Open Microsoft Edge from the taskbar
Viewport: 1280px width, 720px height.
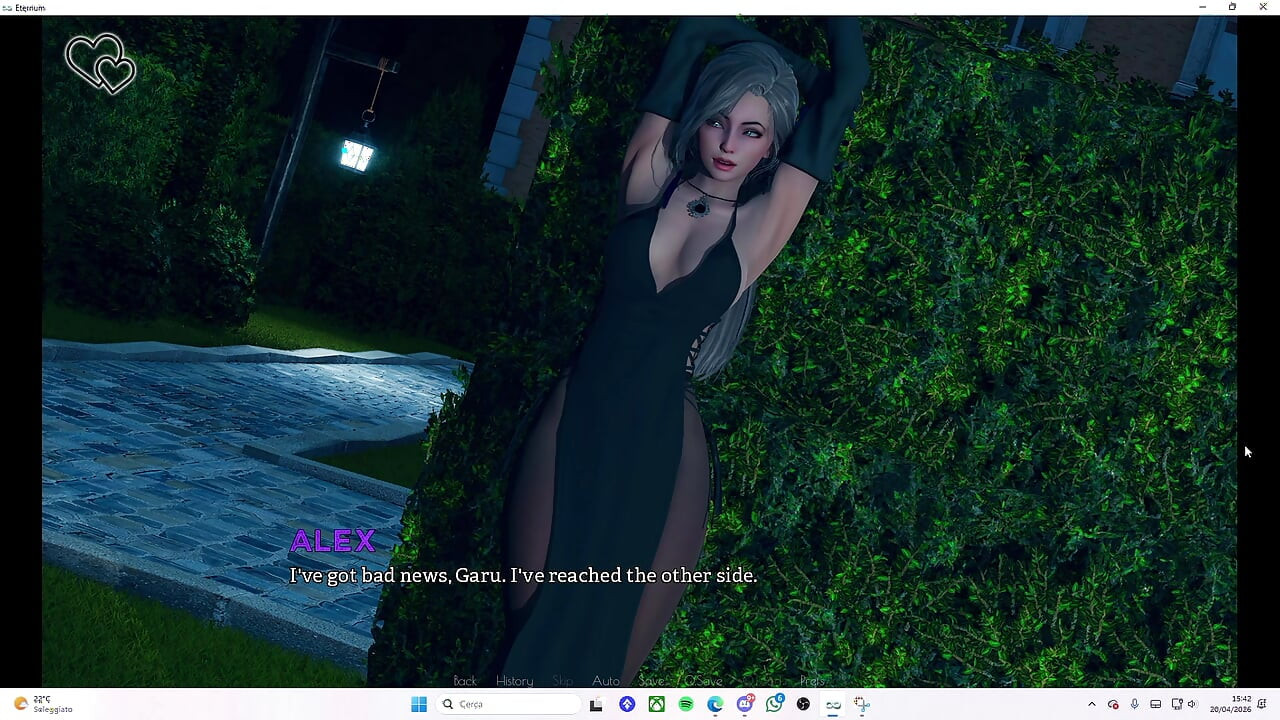point(715,704)
